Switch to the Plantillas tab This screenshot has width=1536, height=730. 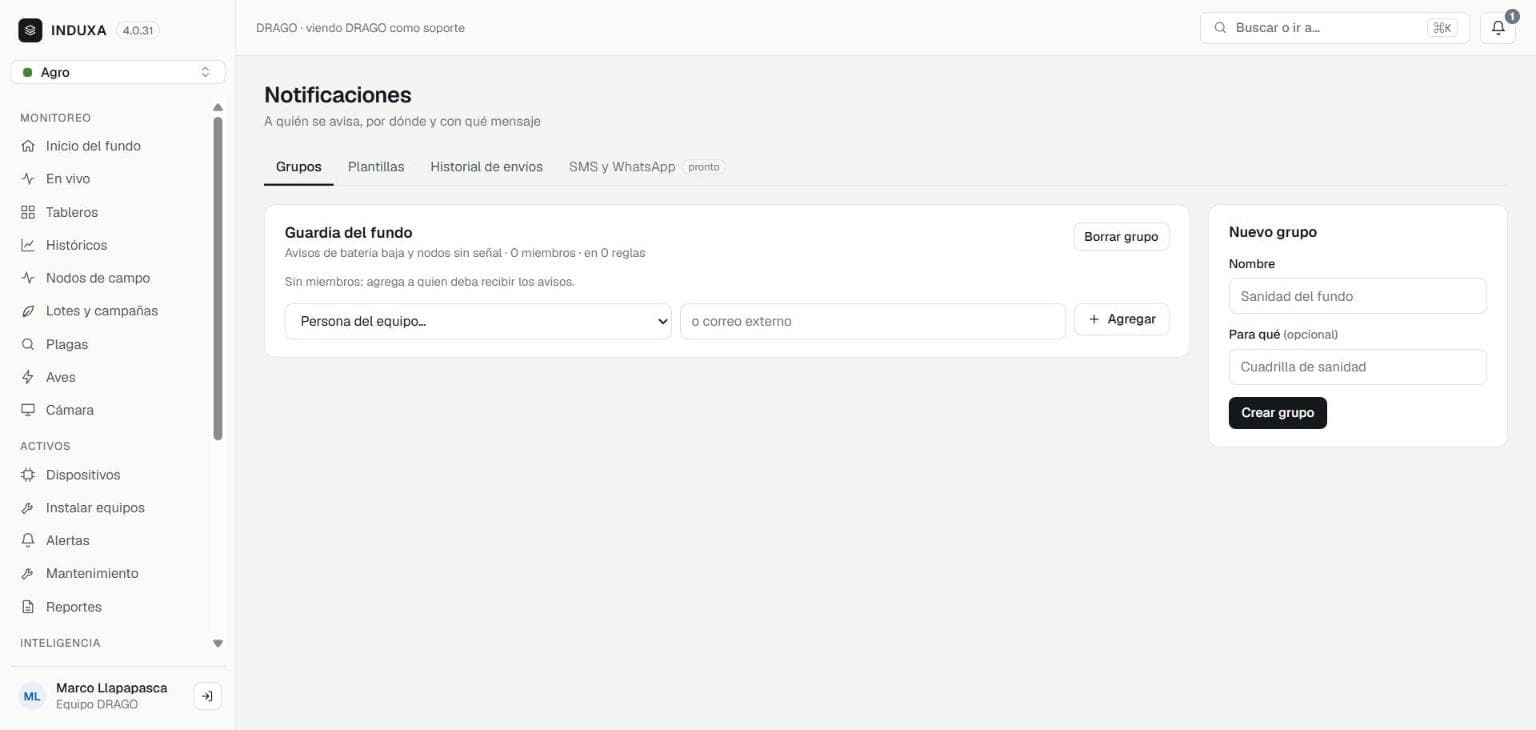tap(376, 167)
